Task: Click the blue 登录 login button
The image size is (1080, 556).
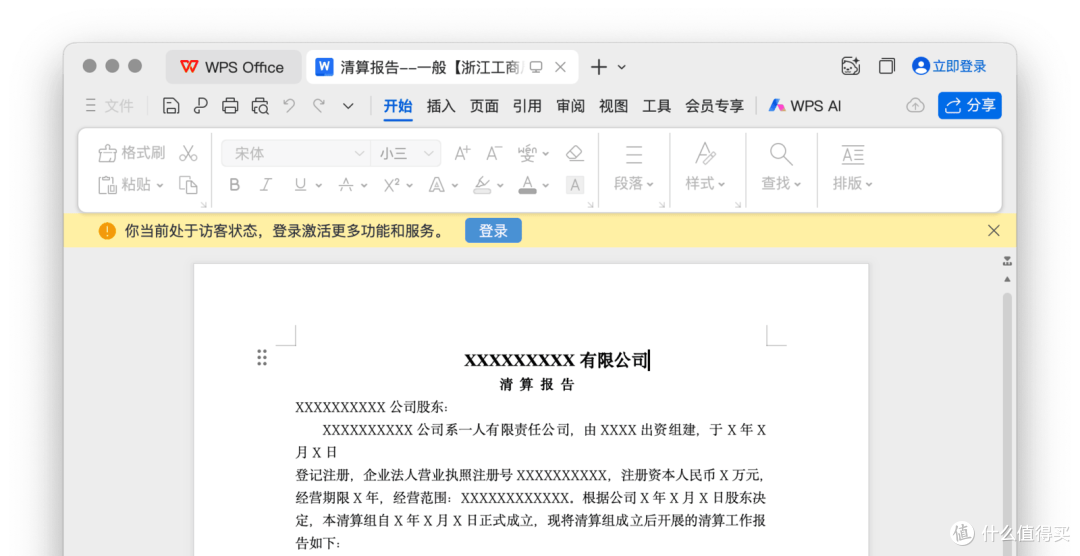Action: point(493,231)
